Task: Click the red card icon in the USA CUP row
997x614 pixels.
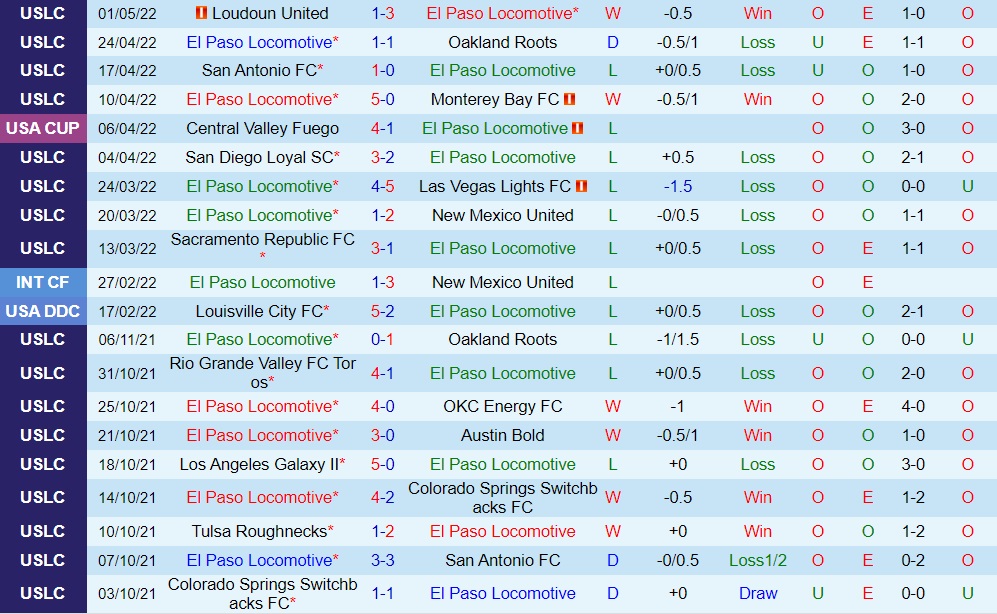Action: tap(577, 129)
